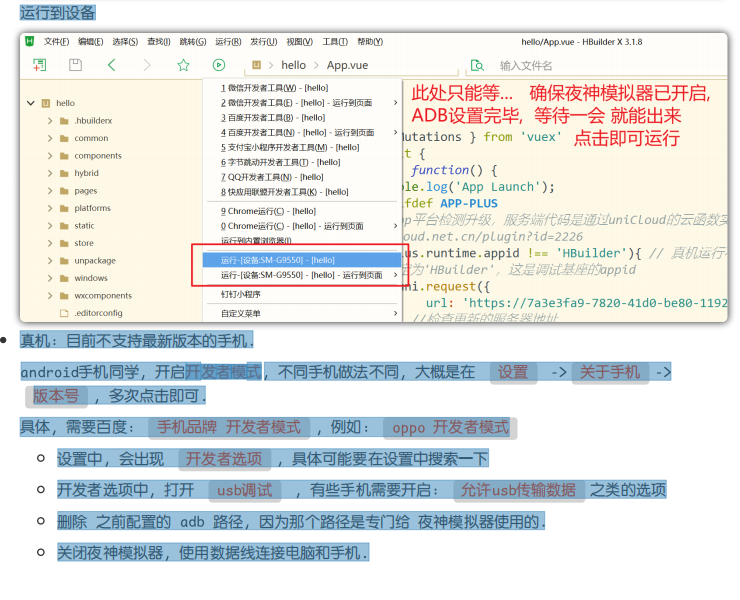Expand the components folder
This screenshot has width=740, height=600.
(x=50, y=156)
